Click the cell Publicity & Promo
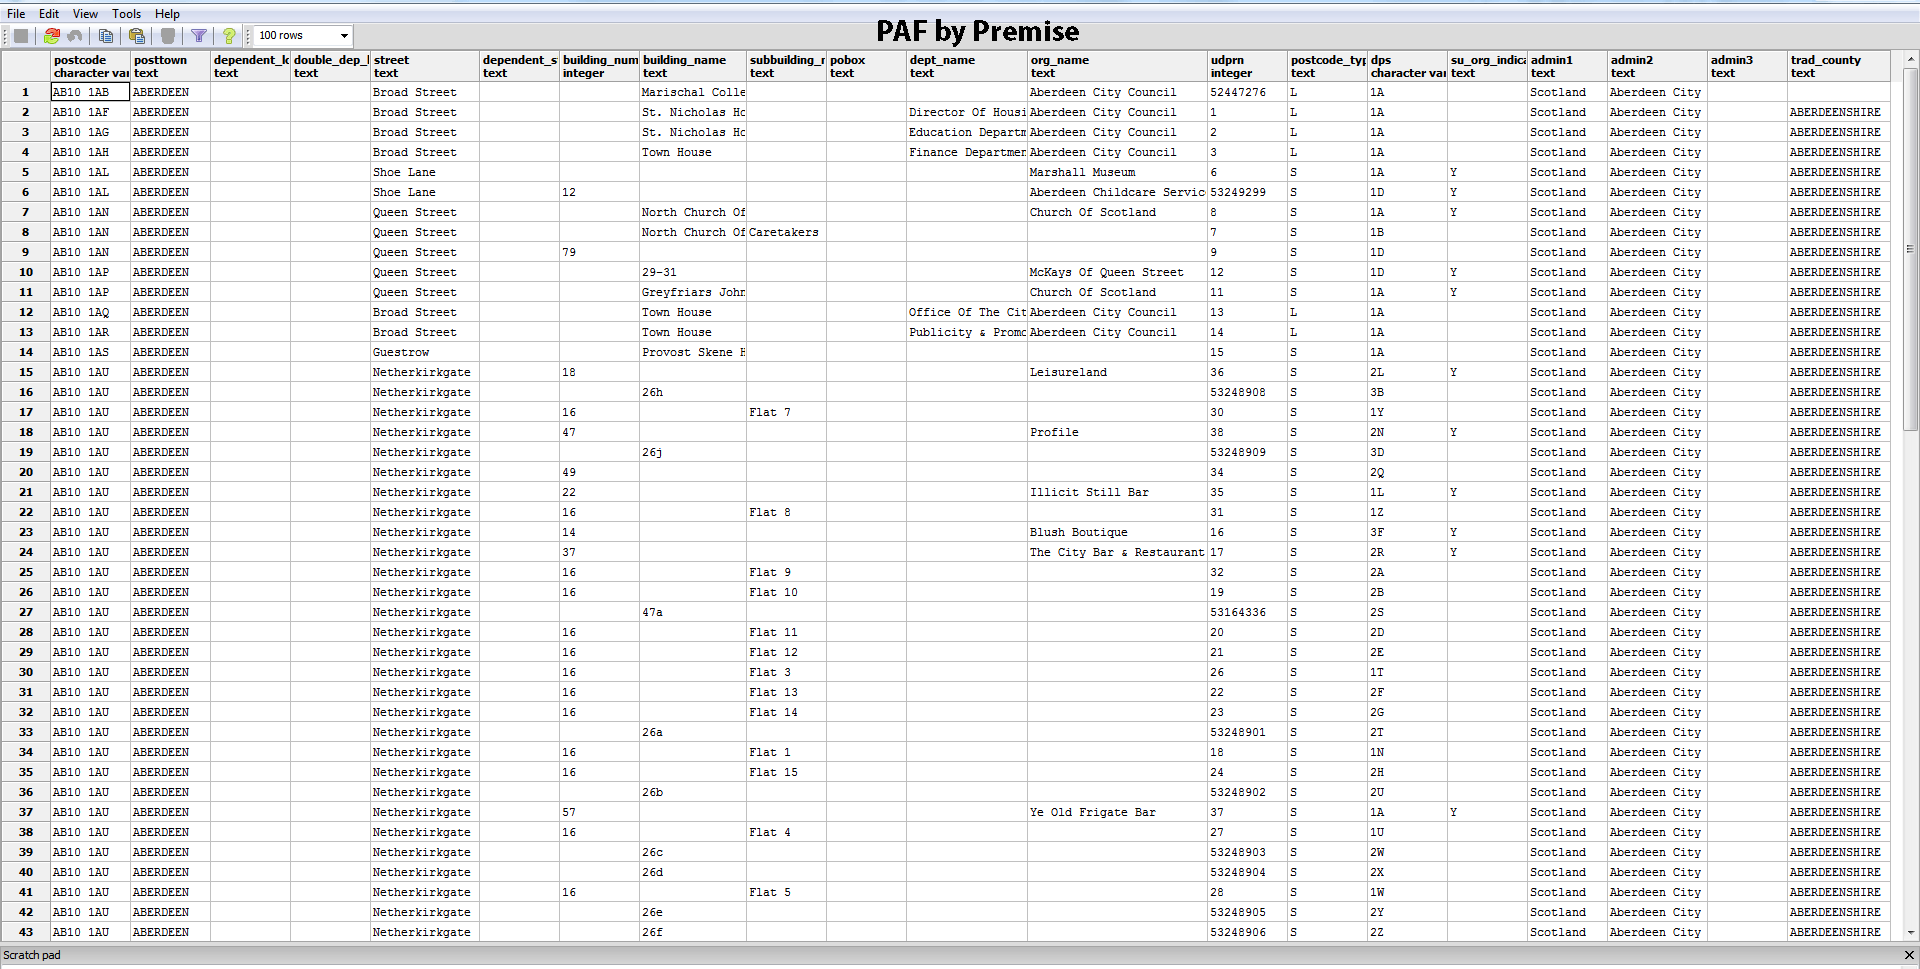The image size is (1920, 969). (x=967, y=332)
